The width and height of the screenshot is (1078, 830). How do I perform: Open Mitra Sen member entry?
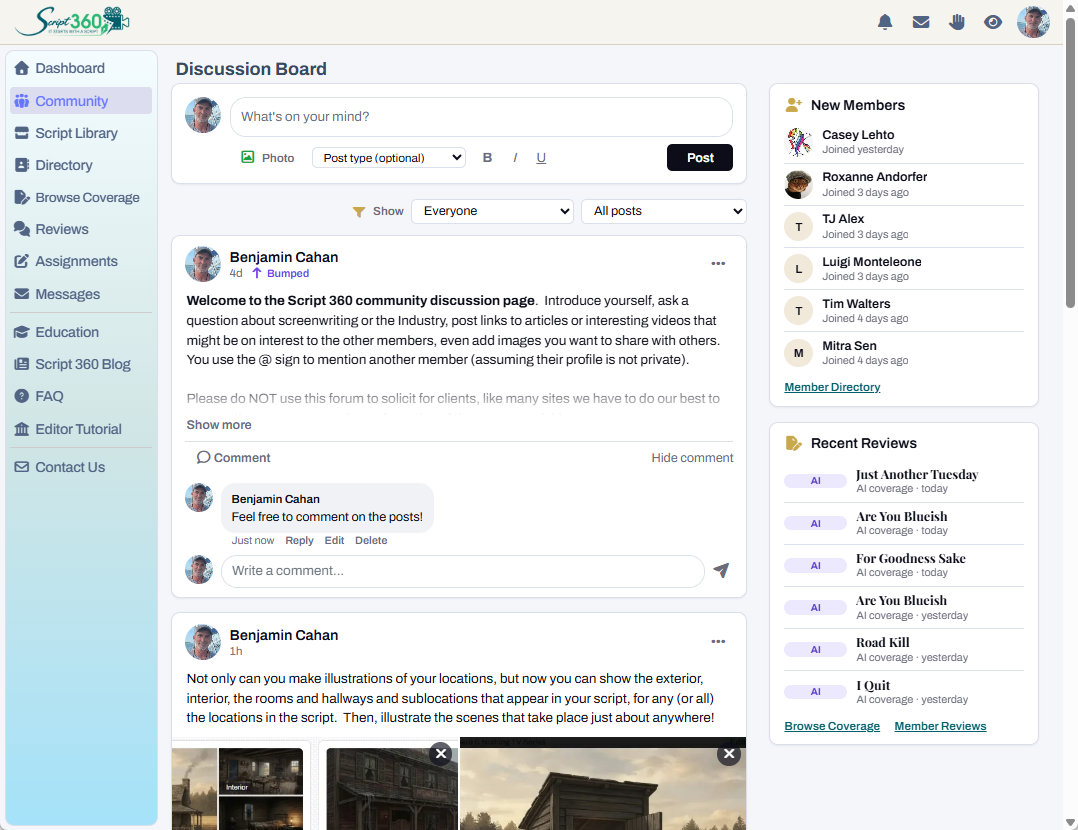[x=903, y=352]
